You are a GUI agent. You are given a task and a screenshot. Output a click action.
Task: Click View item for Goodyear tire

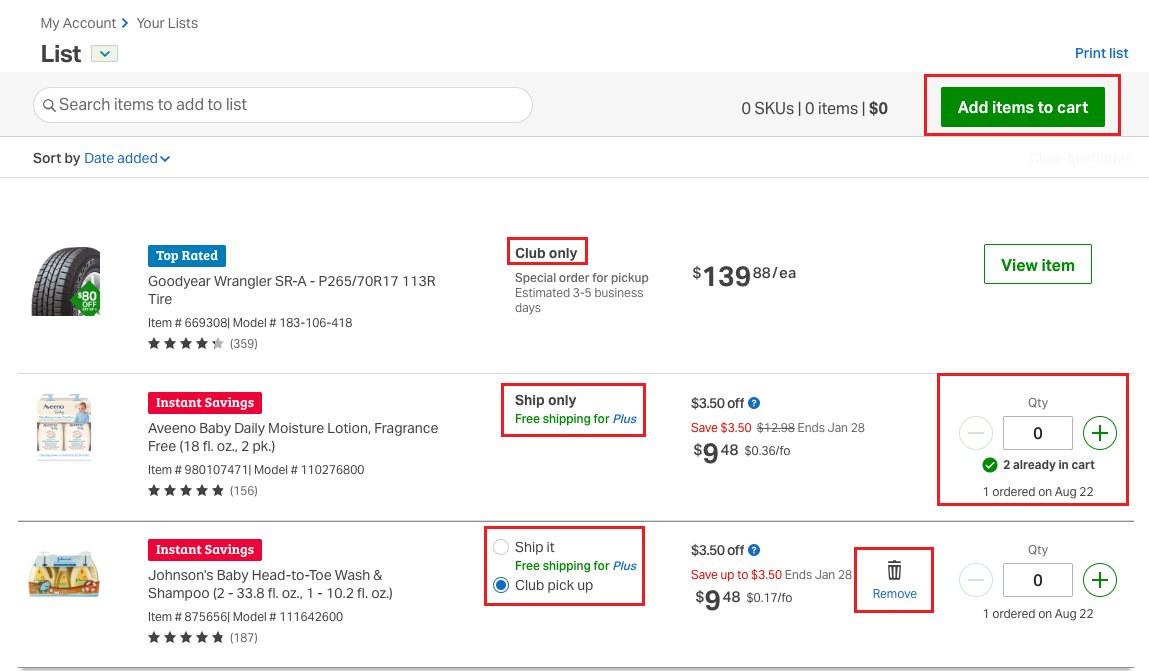(x=1037, y=265)
